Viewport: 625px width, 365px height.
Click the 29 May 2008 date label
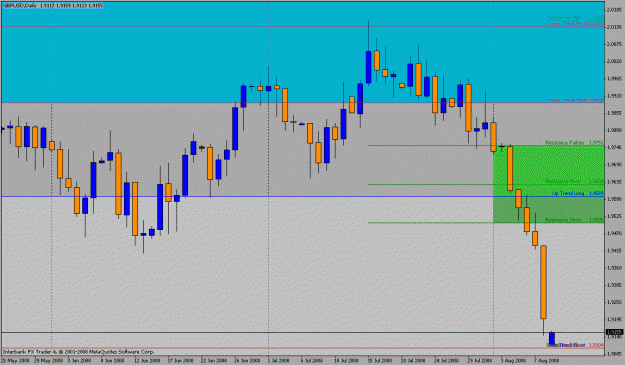(48, 361)
